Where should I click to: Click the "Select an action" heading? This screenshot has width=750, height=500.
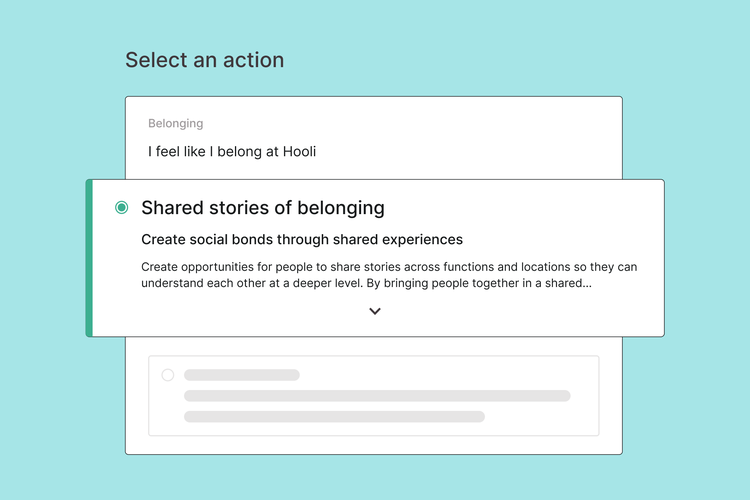click(204, 60)
